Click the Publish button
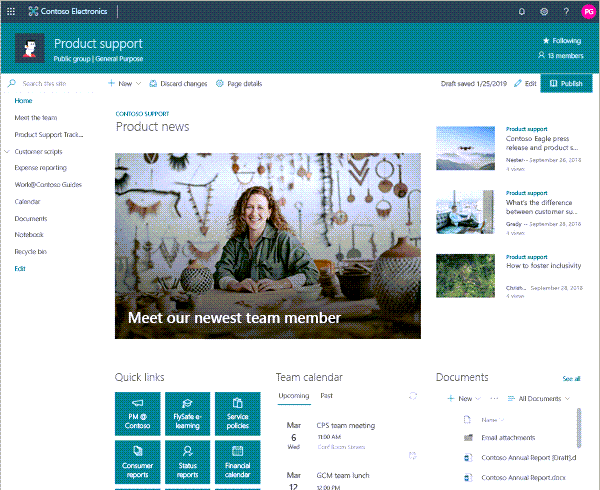The width and height of the screenshot is (600, 490). point(565,84)
